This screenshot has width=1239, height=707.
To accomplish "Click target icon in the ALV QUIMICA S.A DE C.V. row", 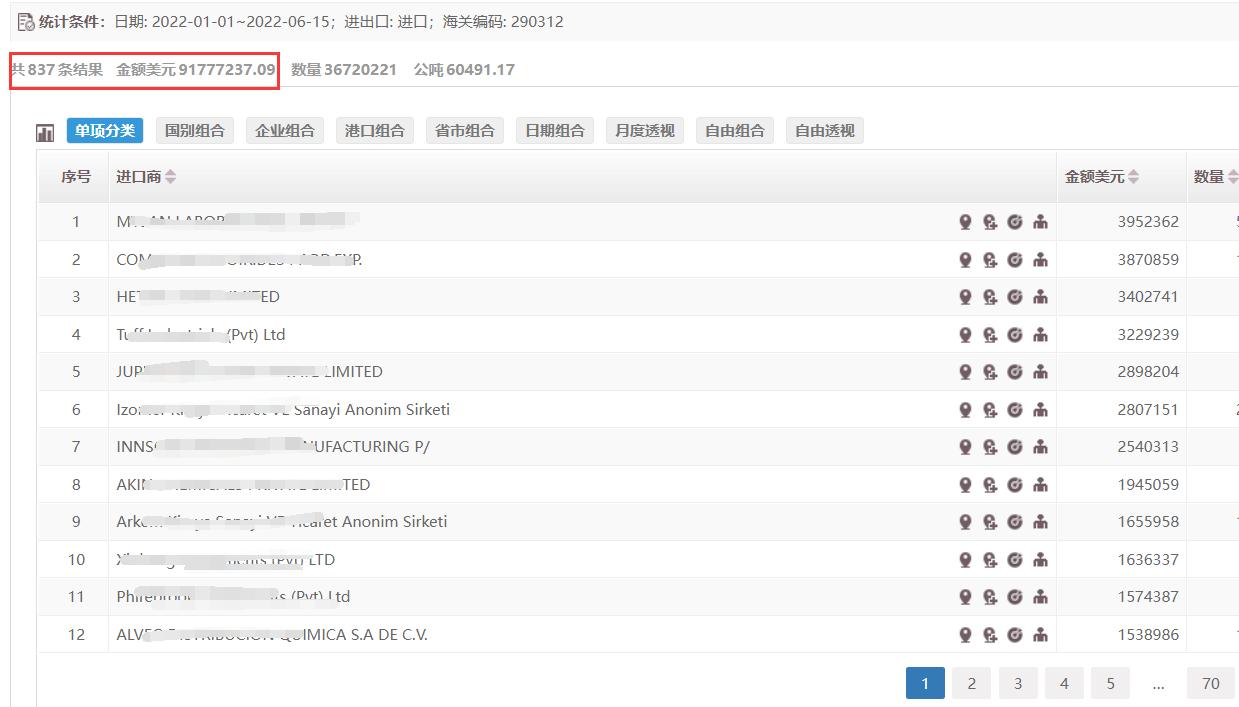I will [x=1015, y=635].
